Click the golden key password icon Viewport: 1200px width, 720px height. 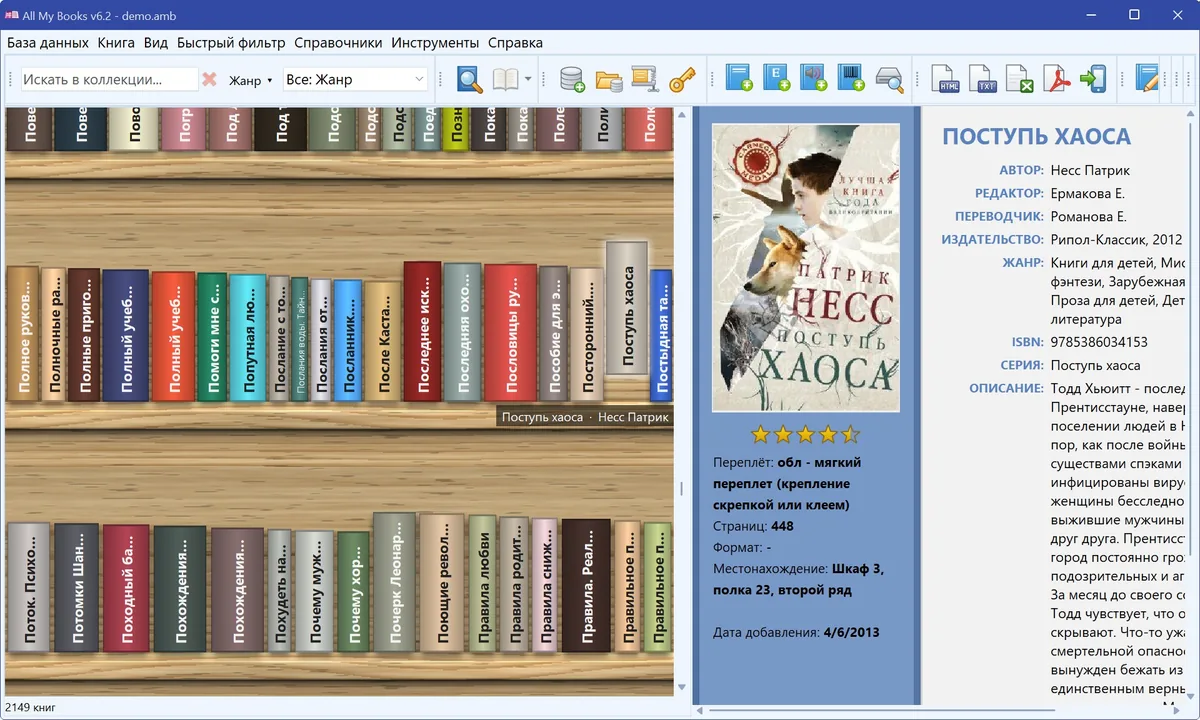682,79
